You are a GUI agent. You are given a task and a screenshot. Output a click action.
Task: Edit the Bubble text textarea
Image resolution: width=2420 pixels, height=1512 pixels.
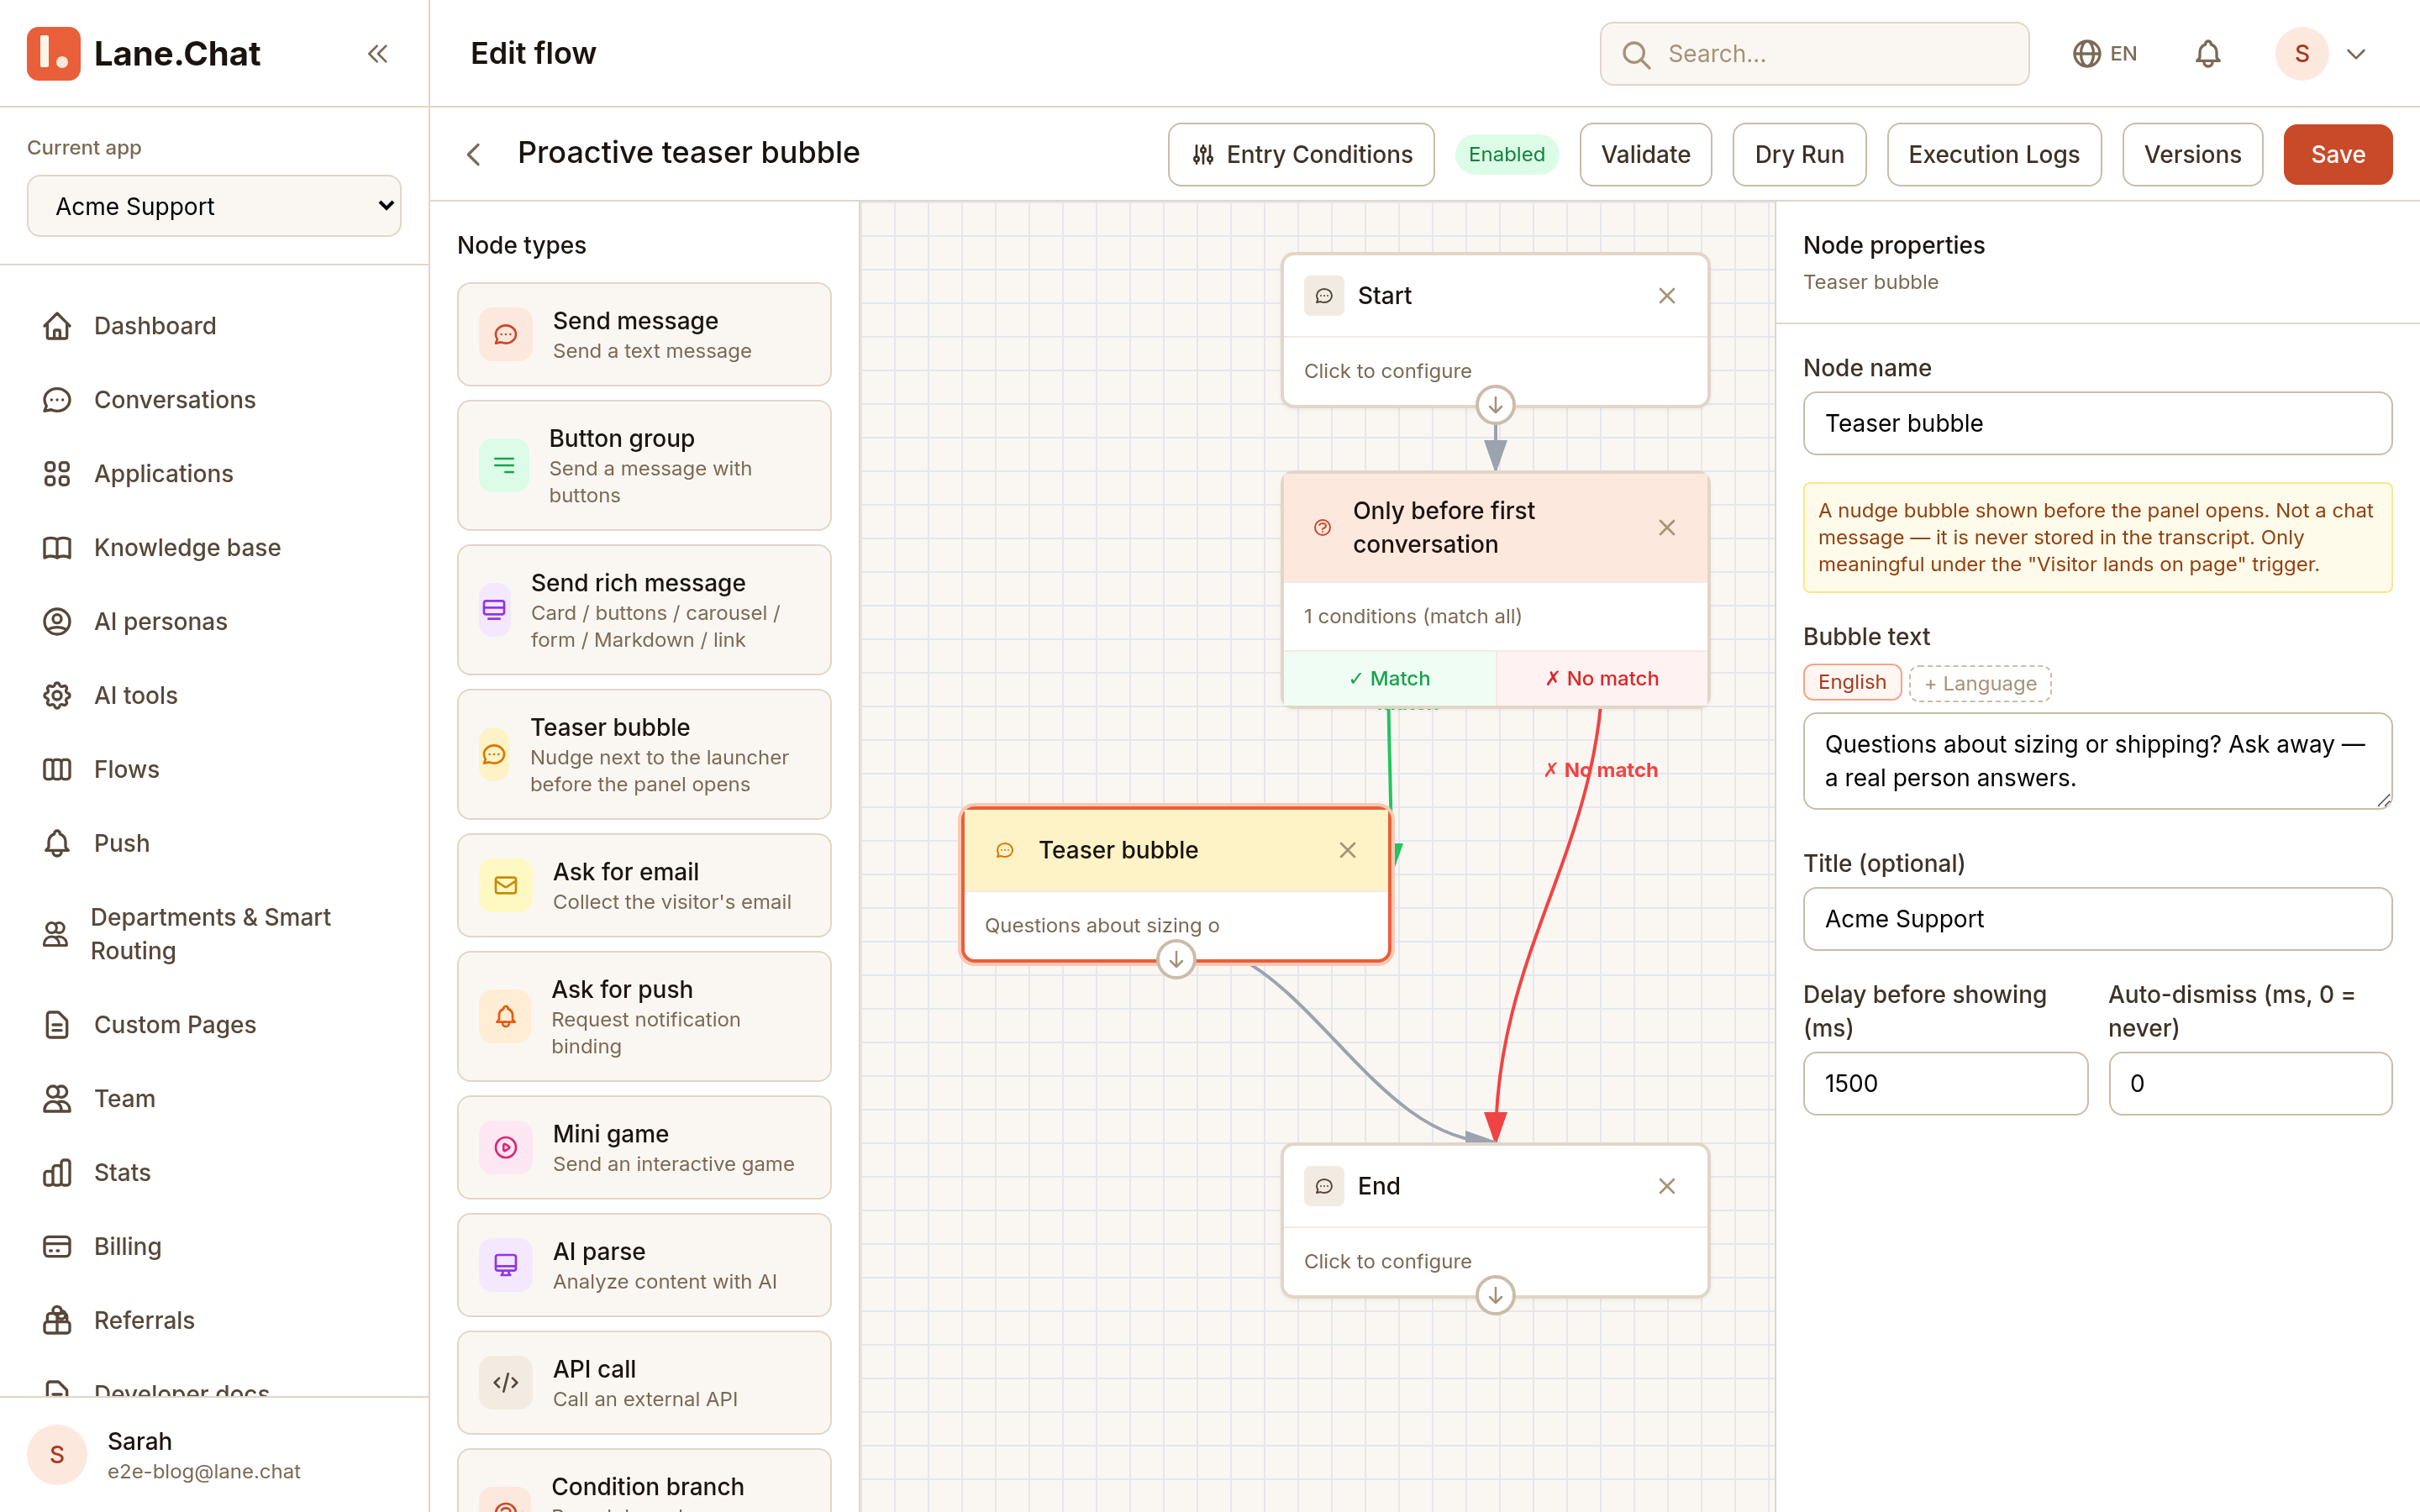click(x=2097, y=761)
